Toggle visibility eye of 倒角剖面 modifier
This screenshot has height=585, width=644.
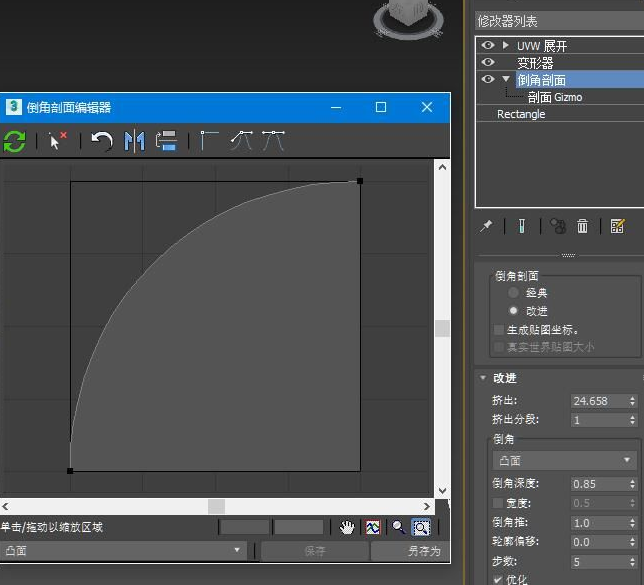[488, 79]
